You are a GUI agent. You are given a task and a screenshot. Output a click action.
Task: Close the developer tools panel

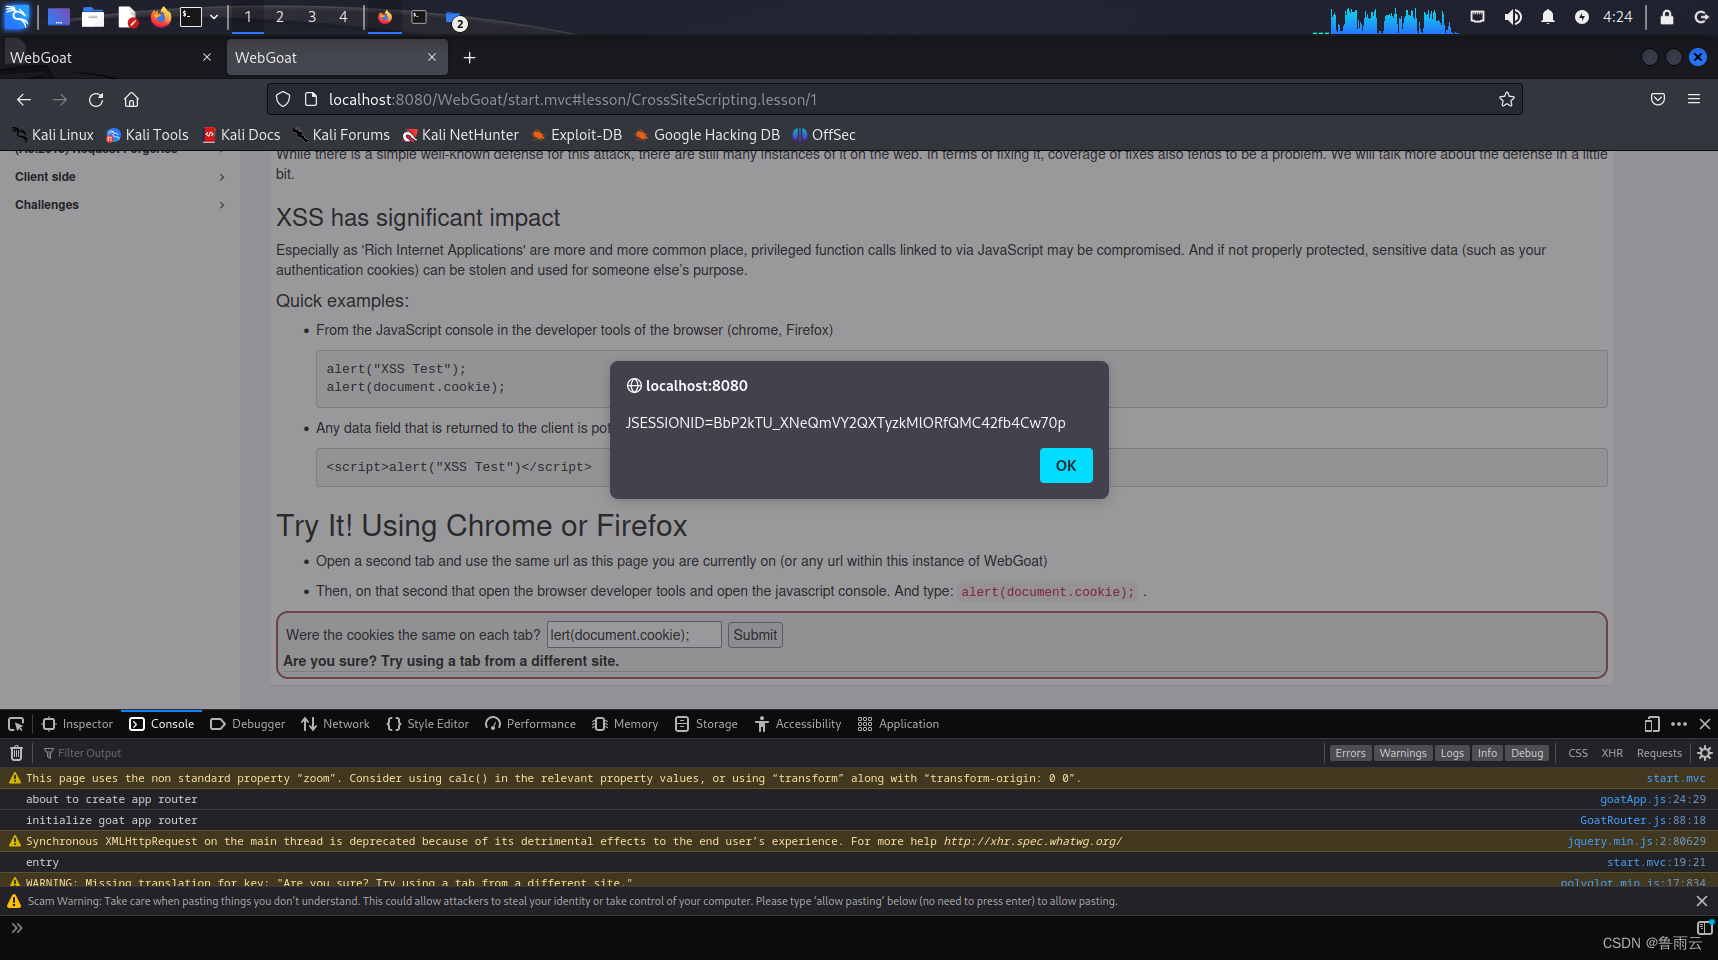click(x=1705, y=724)
